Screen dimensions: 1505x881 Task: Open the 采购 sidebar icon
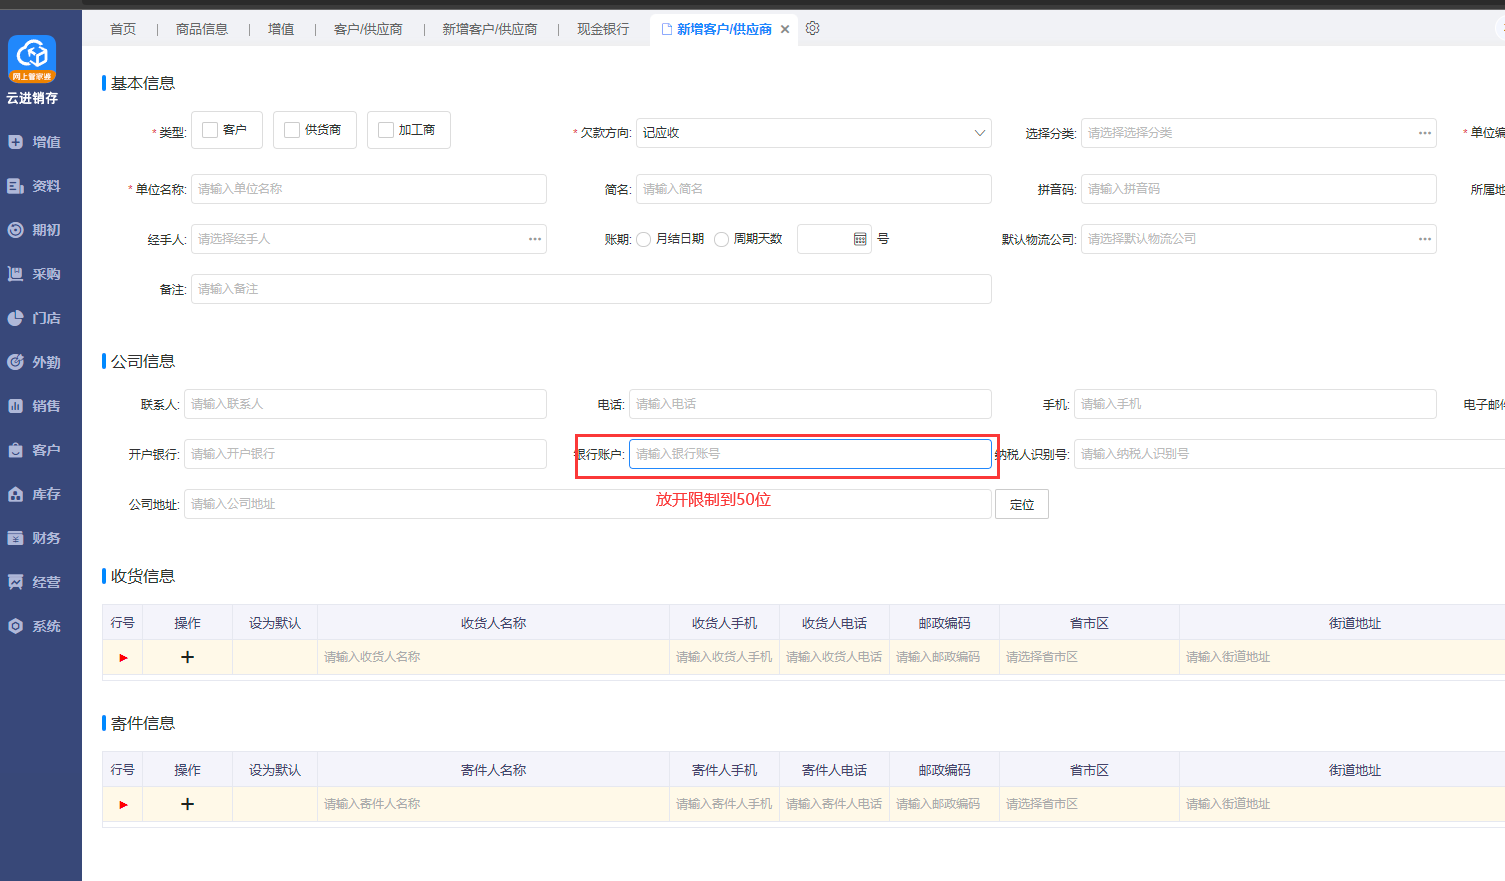(x=16, y=274)
